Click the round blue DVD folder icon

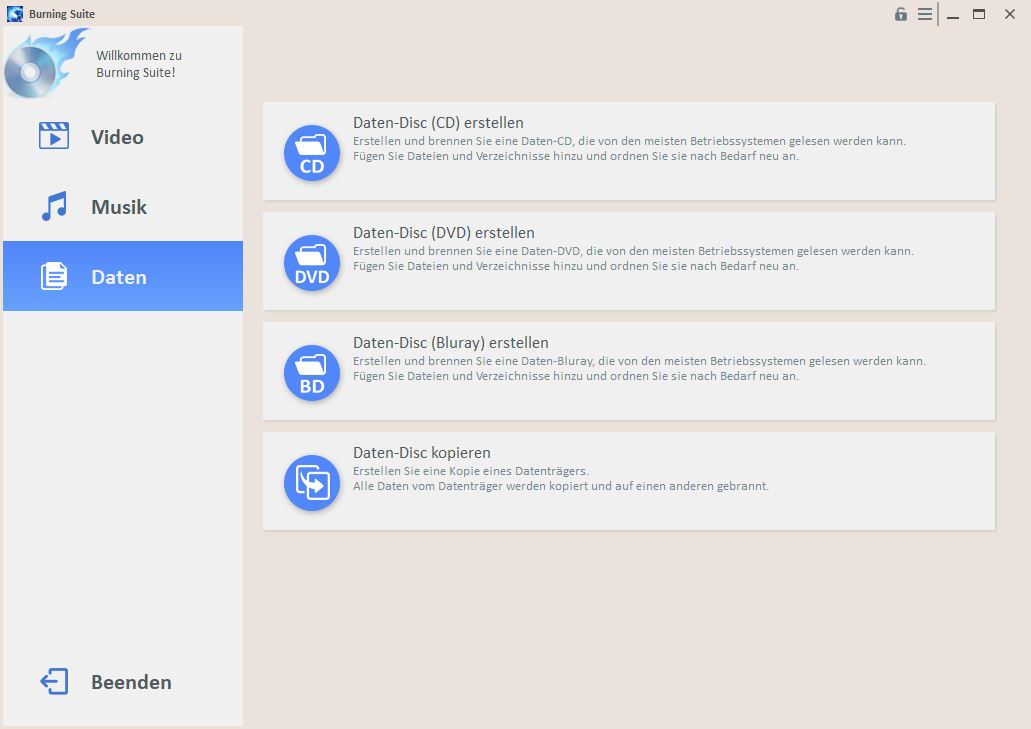pos(312,263)
